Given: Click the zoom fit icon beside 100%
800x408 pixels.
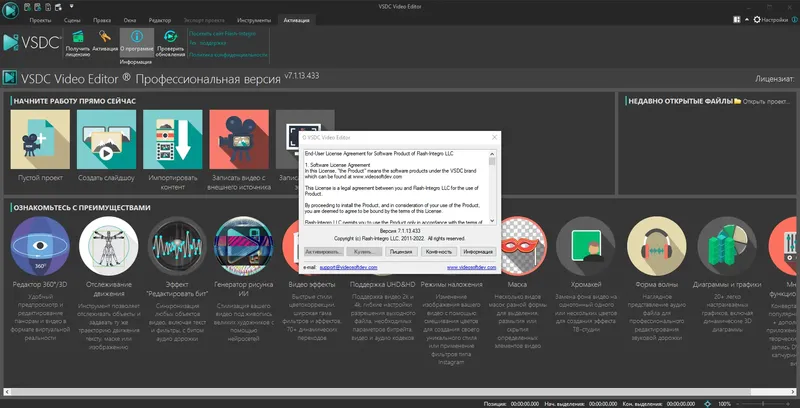Looking at the screenshot, I should point(708,404).
